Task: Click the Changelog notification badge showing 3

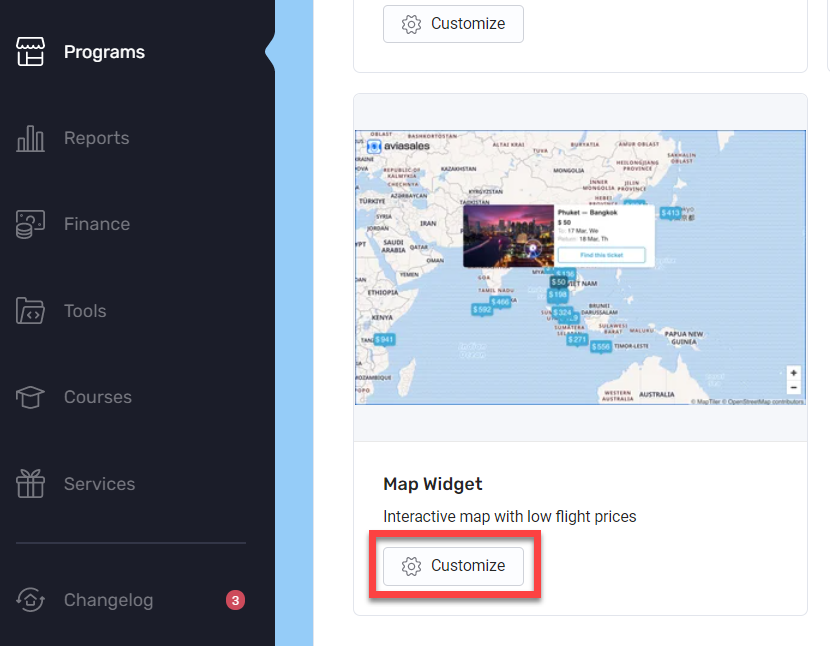Action: click(x=235, y=600)
